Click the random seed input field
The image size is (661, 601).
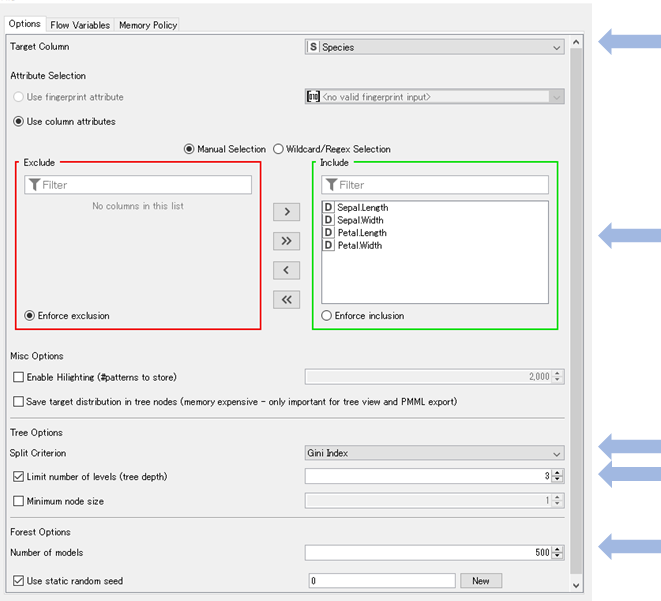[x=382, y=581]
